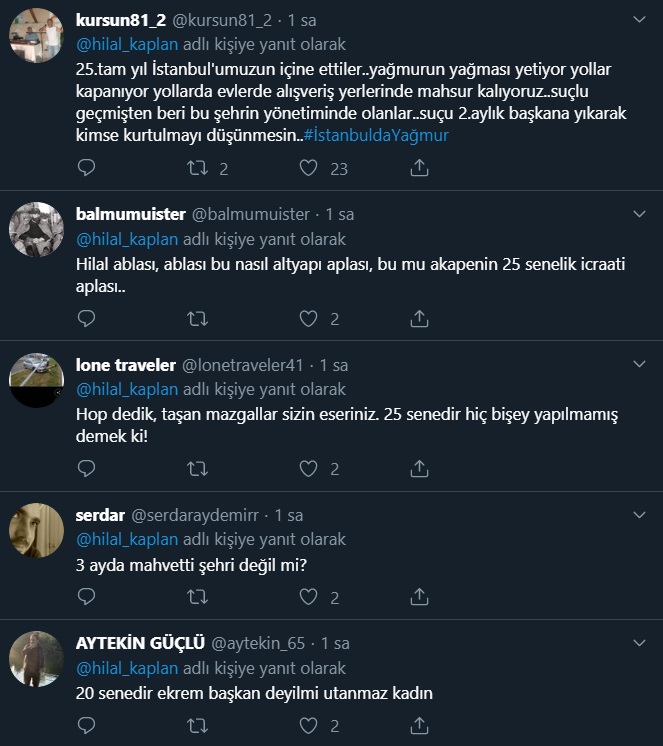Like the tweet with 23 likes
This screenshot has width=663, height=746.
tap(309, 168)
